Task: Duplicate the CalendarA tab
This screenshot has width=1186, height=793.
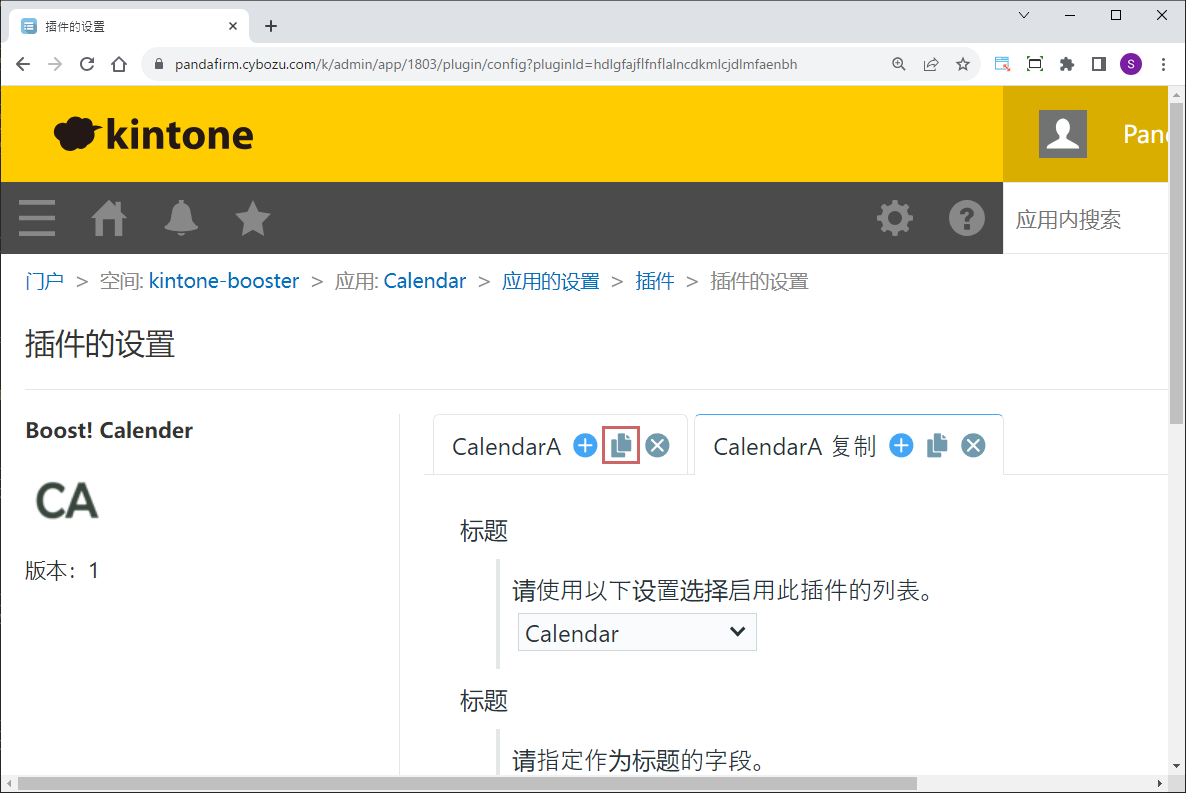Action: tap(621, 446)
